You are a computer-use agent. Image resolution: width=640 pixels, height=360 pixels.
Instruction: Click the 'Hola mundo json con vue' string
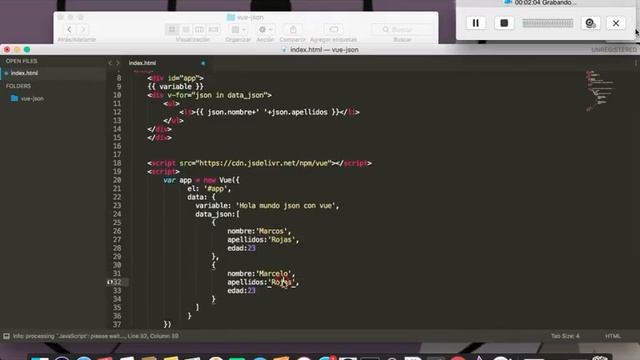(287, 206)
